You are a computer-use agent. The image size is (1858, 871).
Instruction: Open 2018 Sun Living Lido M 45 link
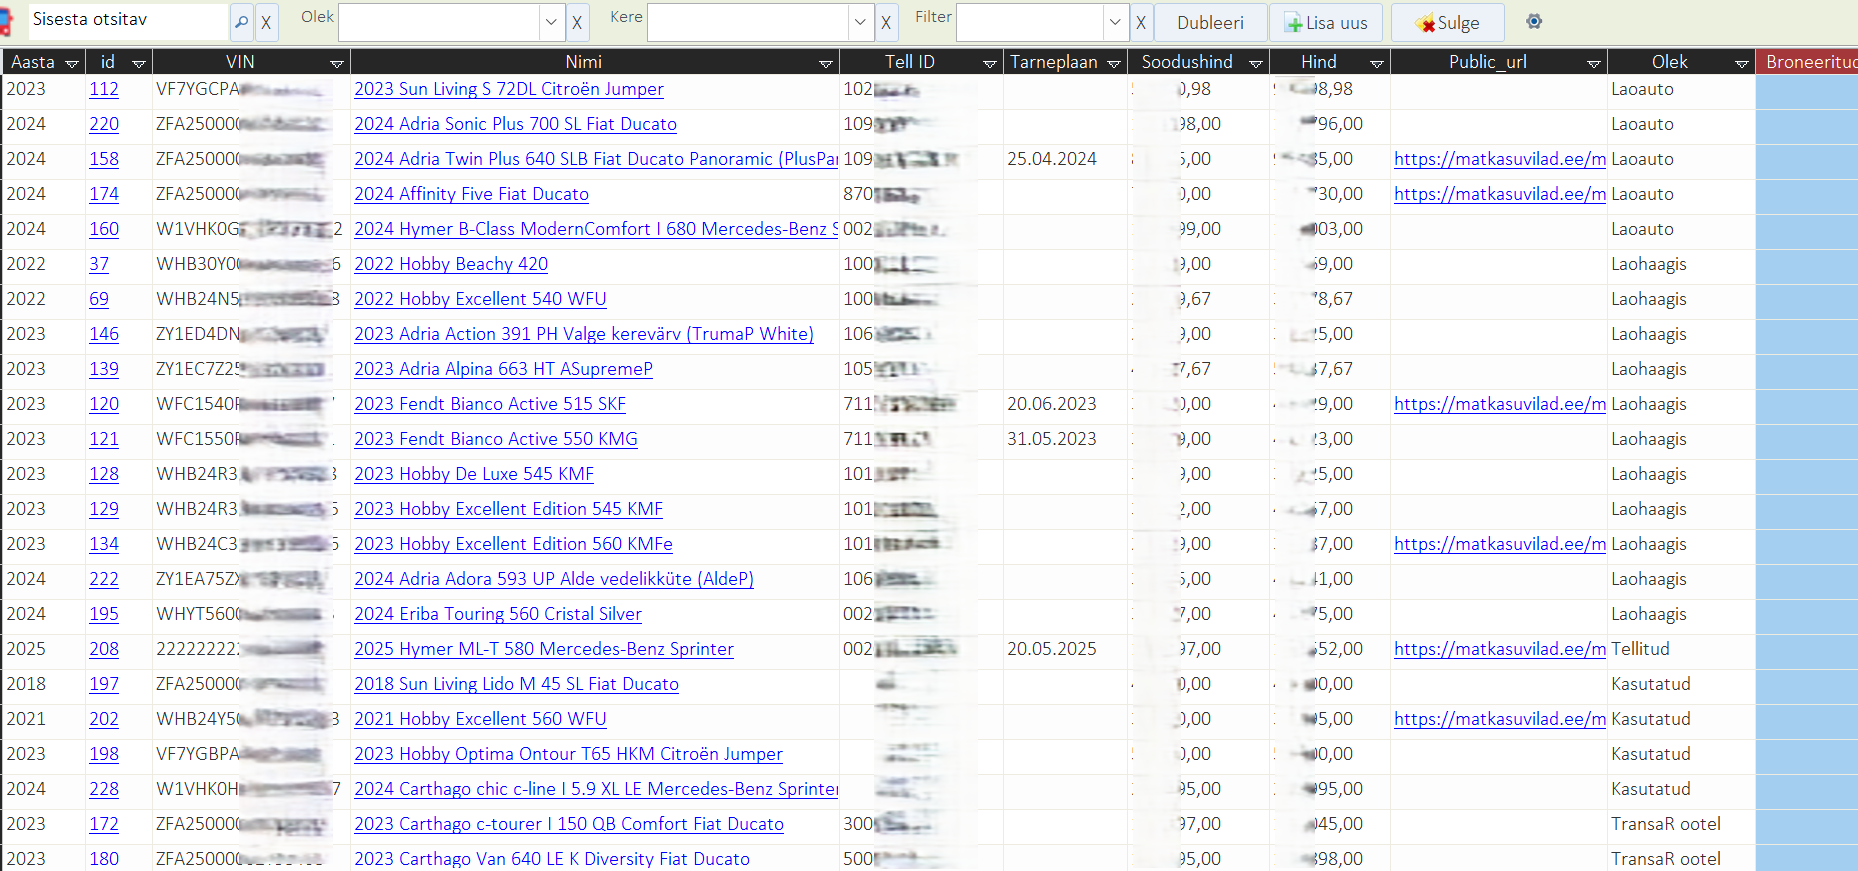tap(516, 684)
